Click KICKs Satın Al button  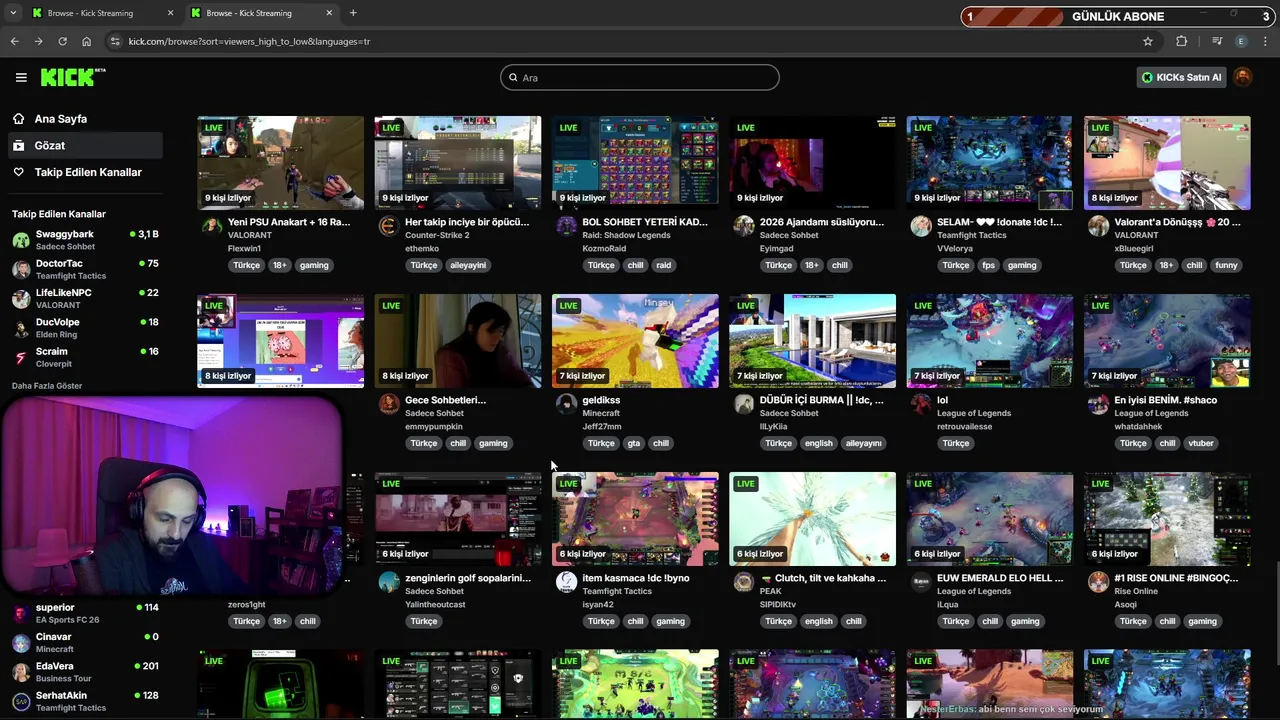[x=1181, y=77]
